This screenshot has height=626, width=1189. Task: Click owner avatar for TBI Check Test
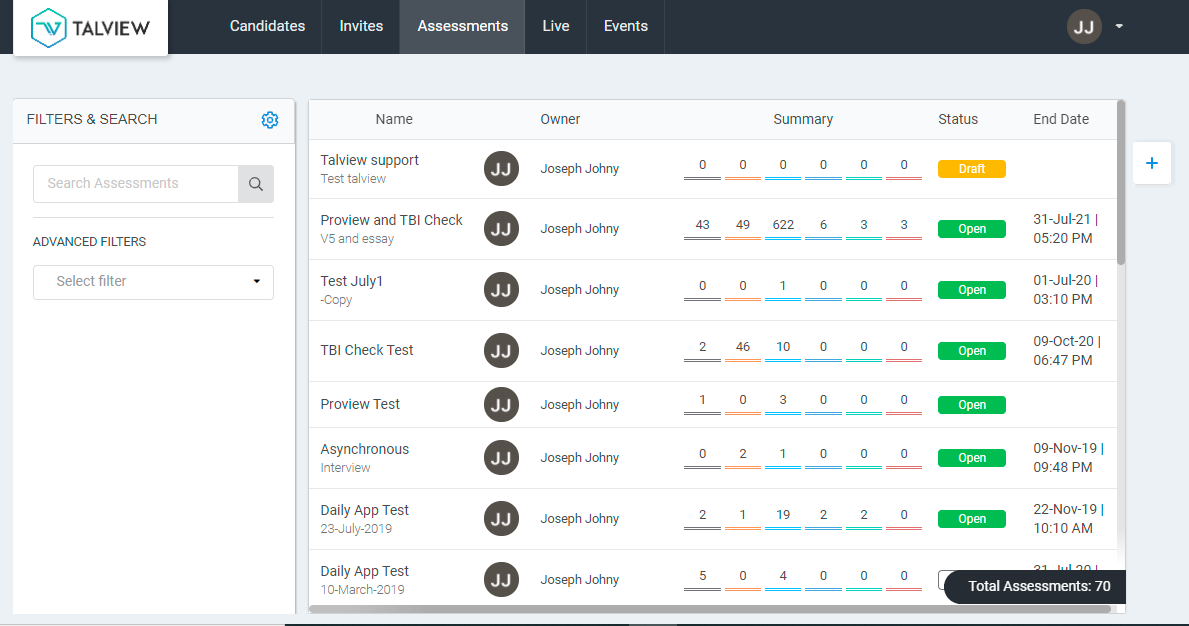[x=501, y=351]
